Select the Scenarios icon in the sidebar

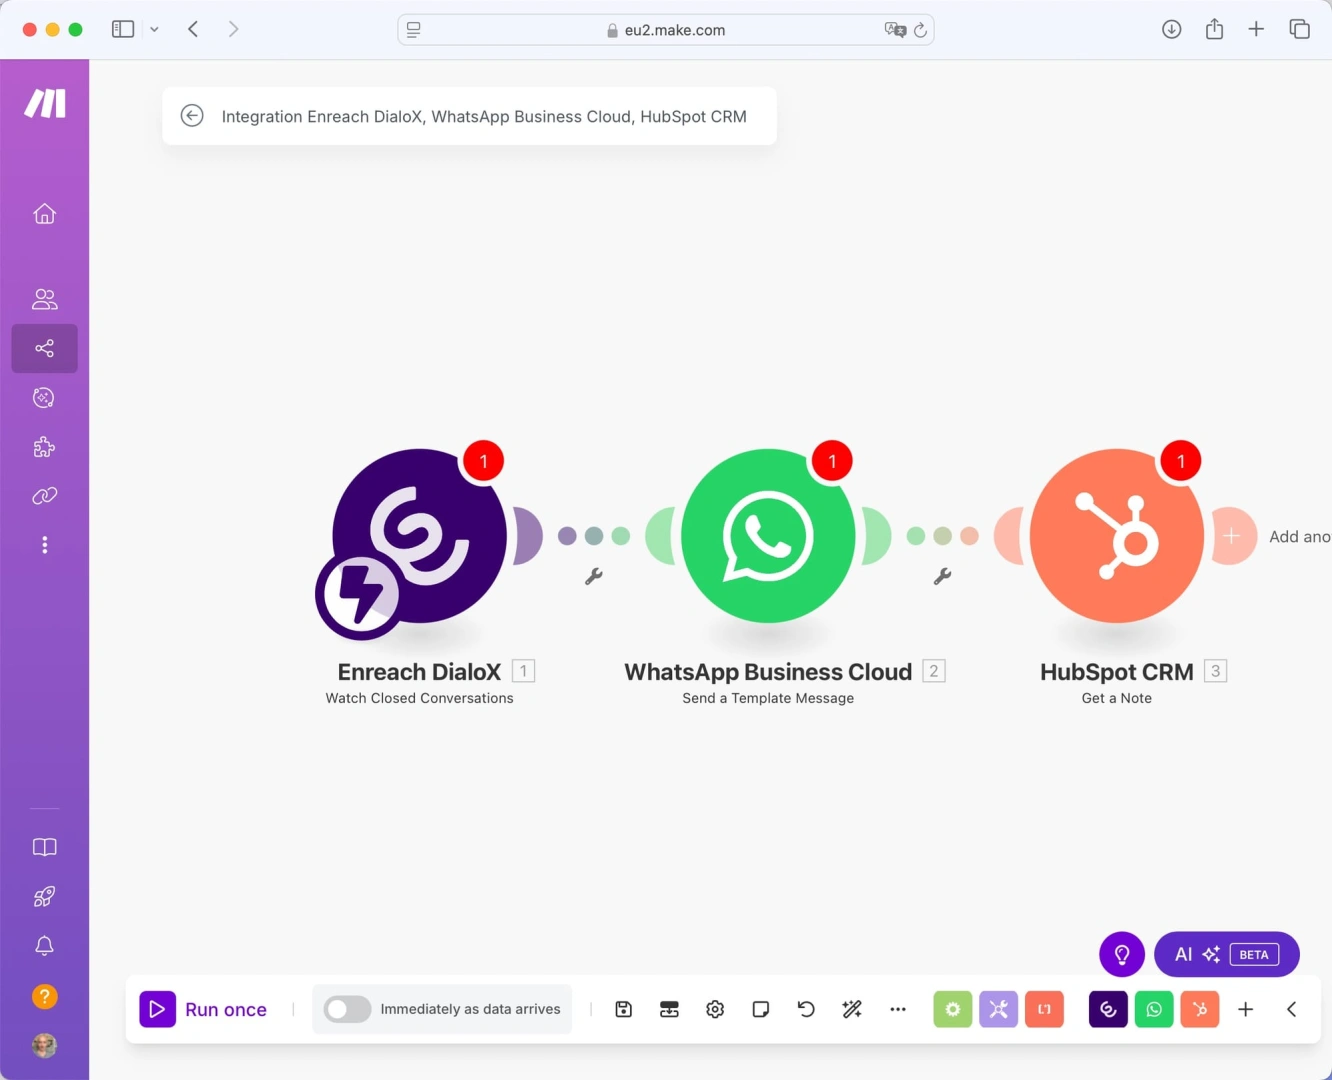44,348
